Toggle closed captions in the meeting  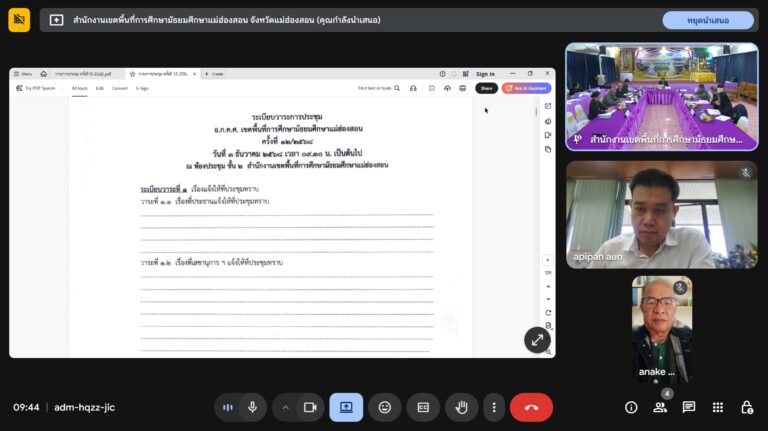coord(423,407)
